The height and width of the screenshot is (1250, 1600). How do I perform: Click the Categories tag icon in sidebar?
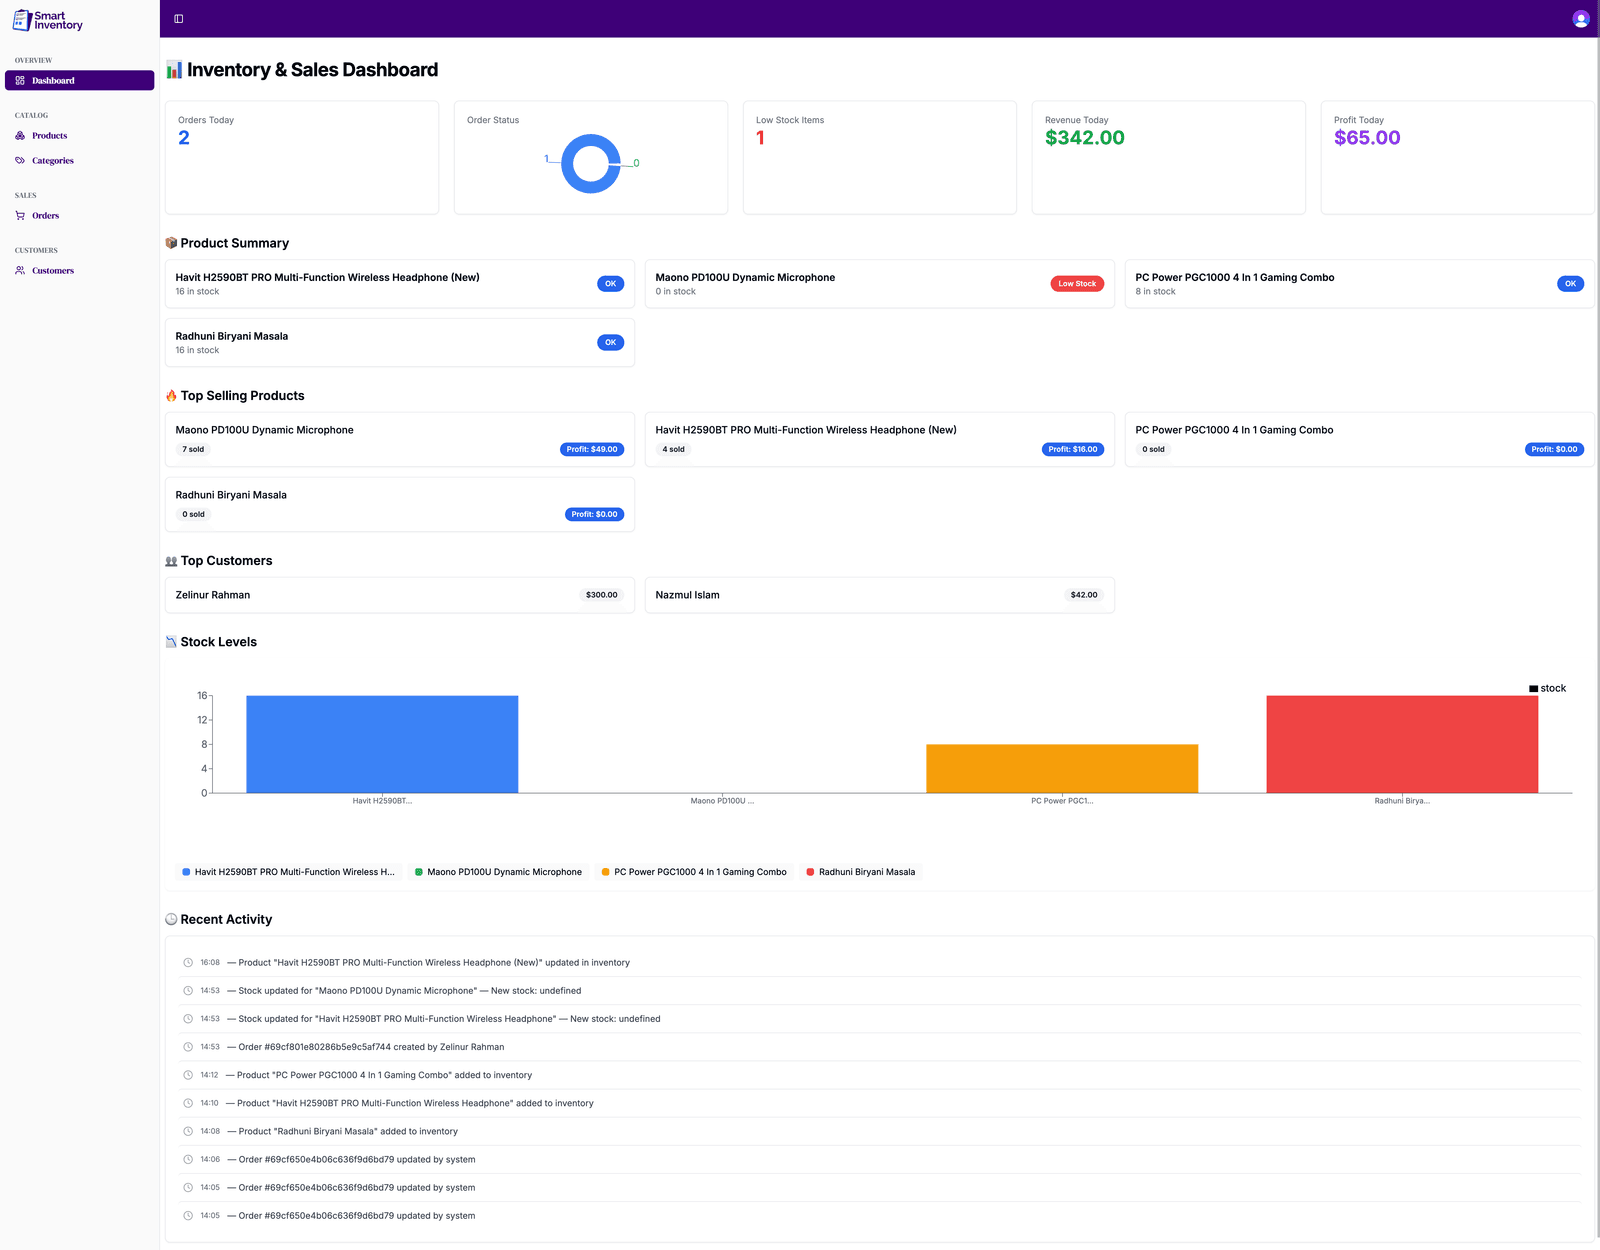(20, 161)
